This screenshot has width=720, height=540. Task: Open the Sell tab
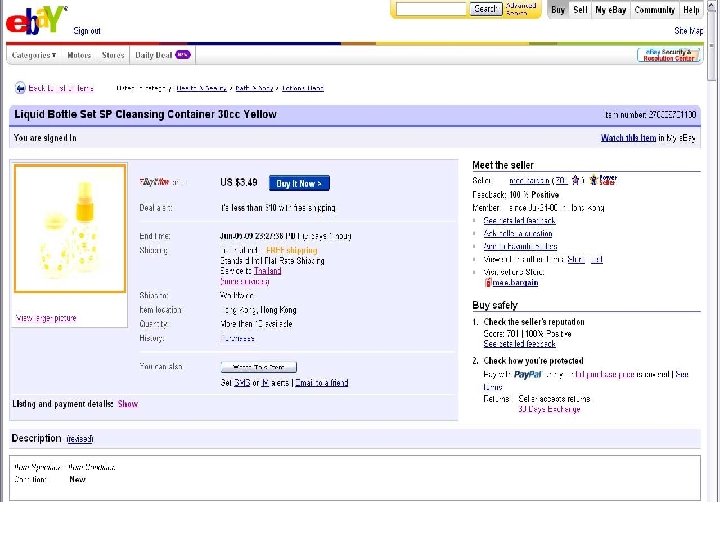click(580, 10)
